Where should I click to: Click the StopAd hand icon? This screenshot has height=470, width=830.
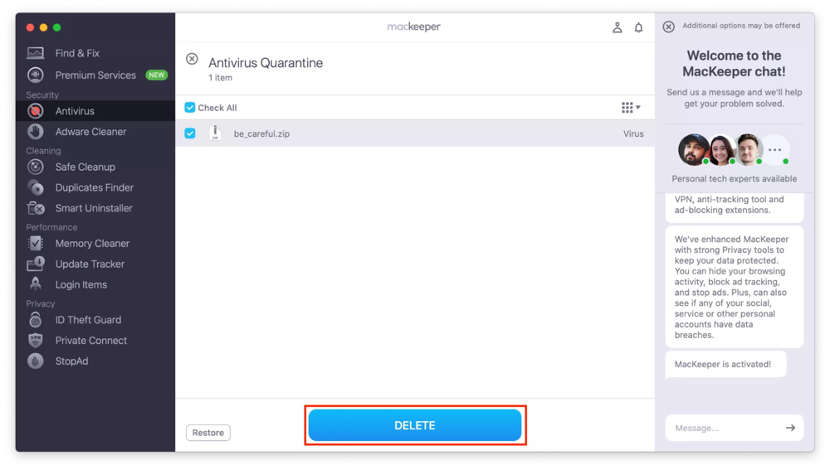[x=35, y=361]
